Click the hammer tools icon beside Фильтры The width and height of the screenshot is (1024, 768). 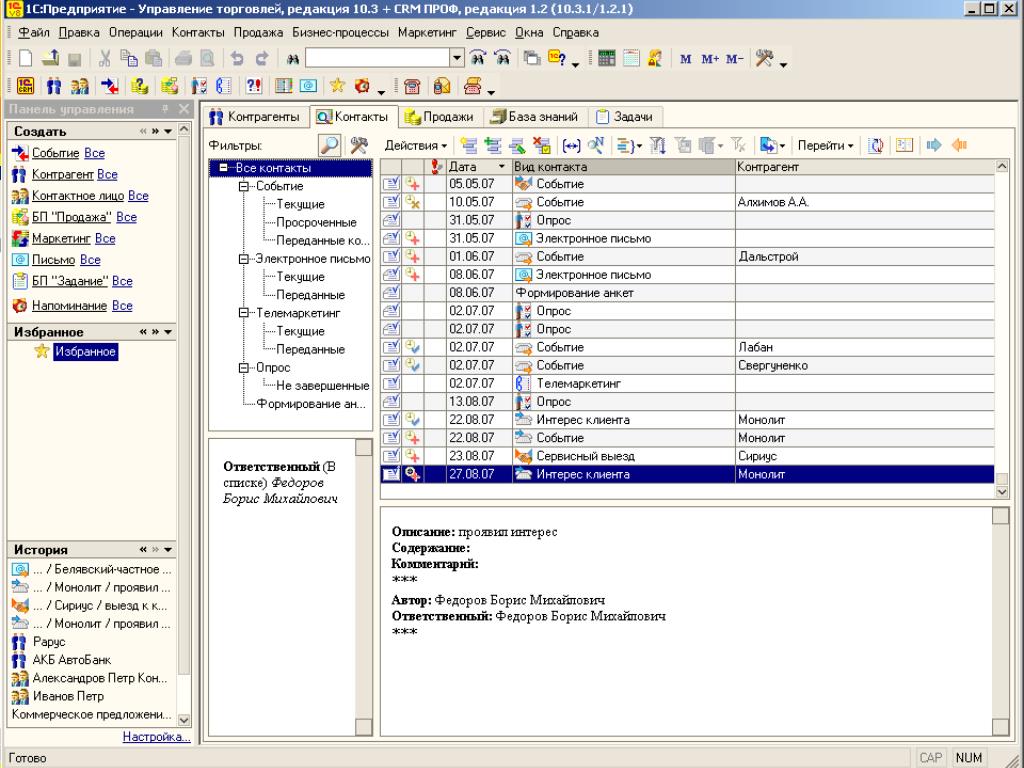click(x=359, y=145)
